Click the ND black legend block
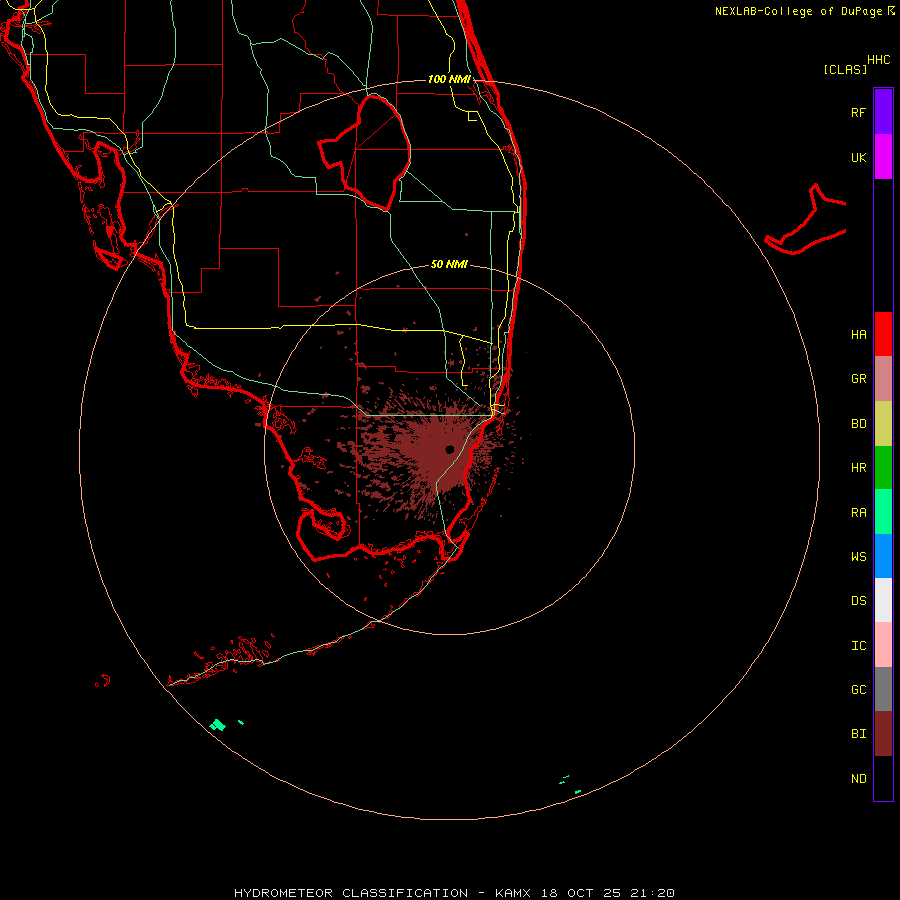This screenshot has height=900, width=900. [883, 778]
